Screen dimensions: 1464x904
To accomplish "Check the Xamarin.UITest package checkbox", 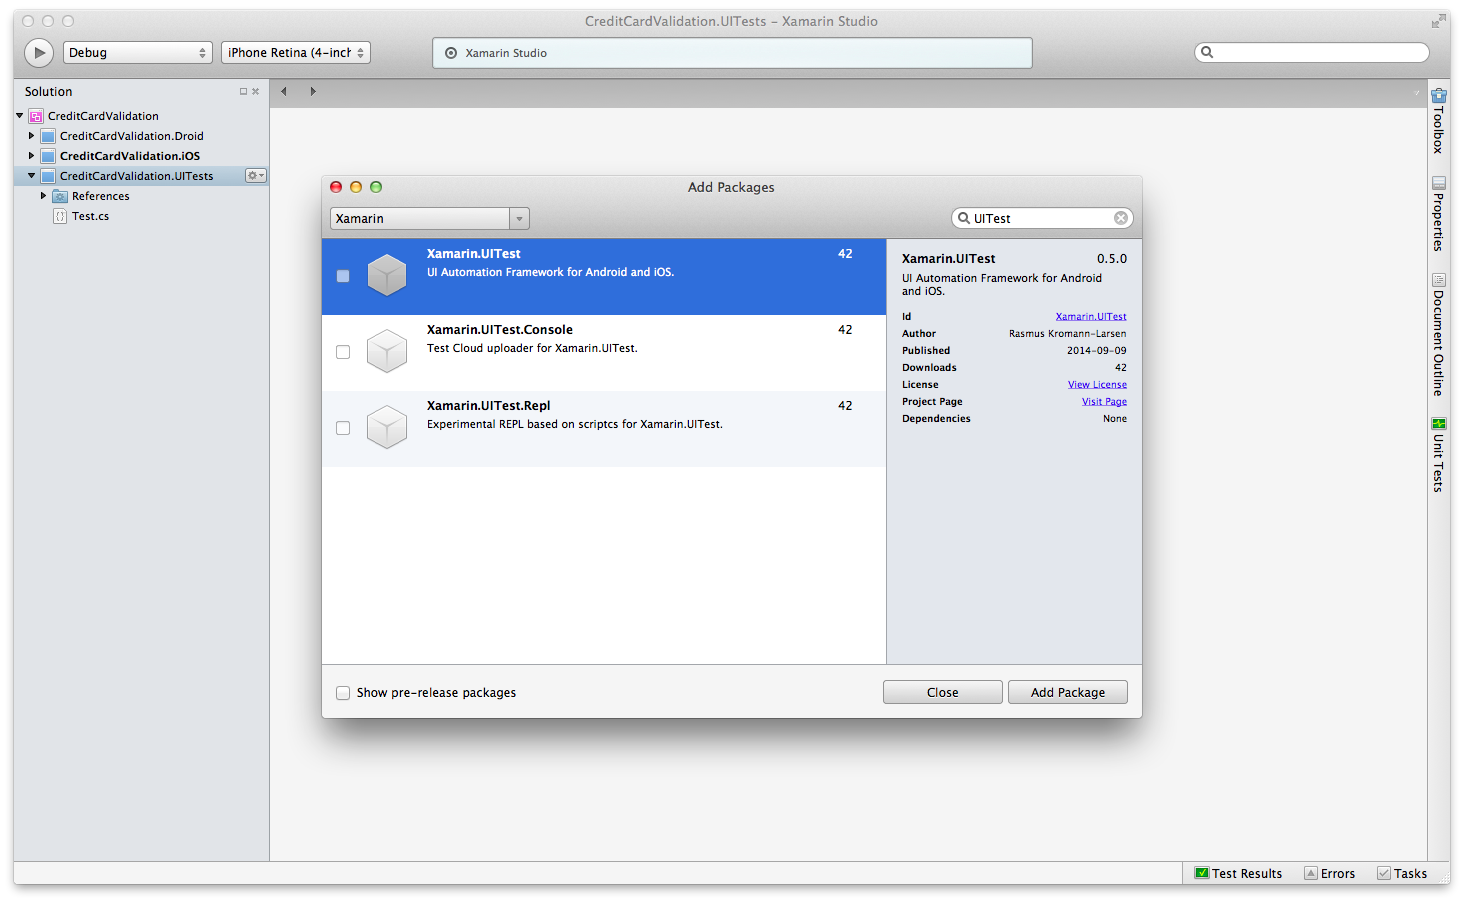I will coord(343,276).
